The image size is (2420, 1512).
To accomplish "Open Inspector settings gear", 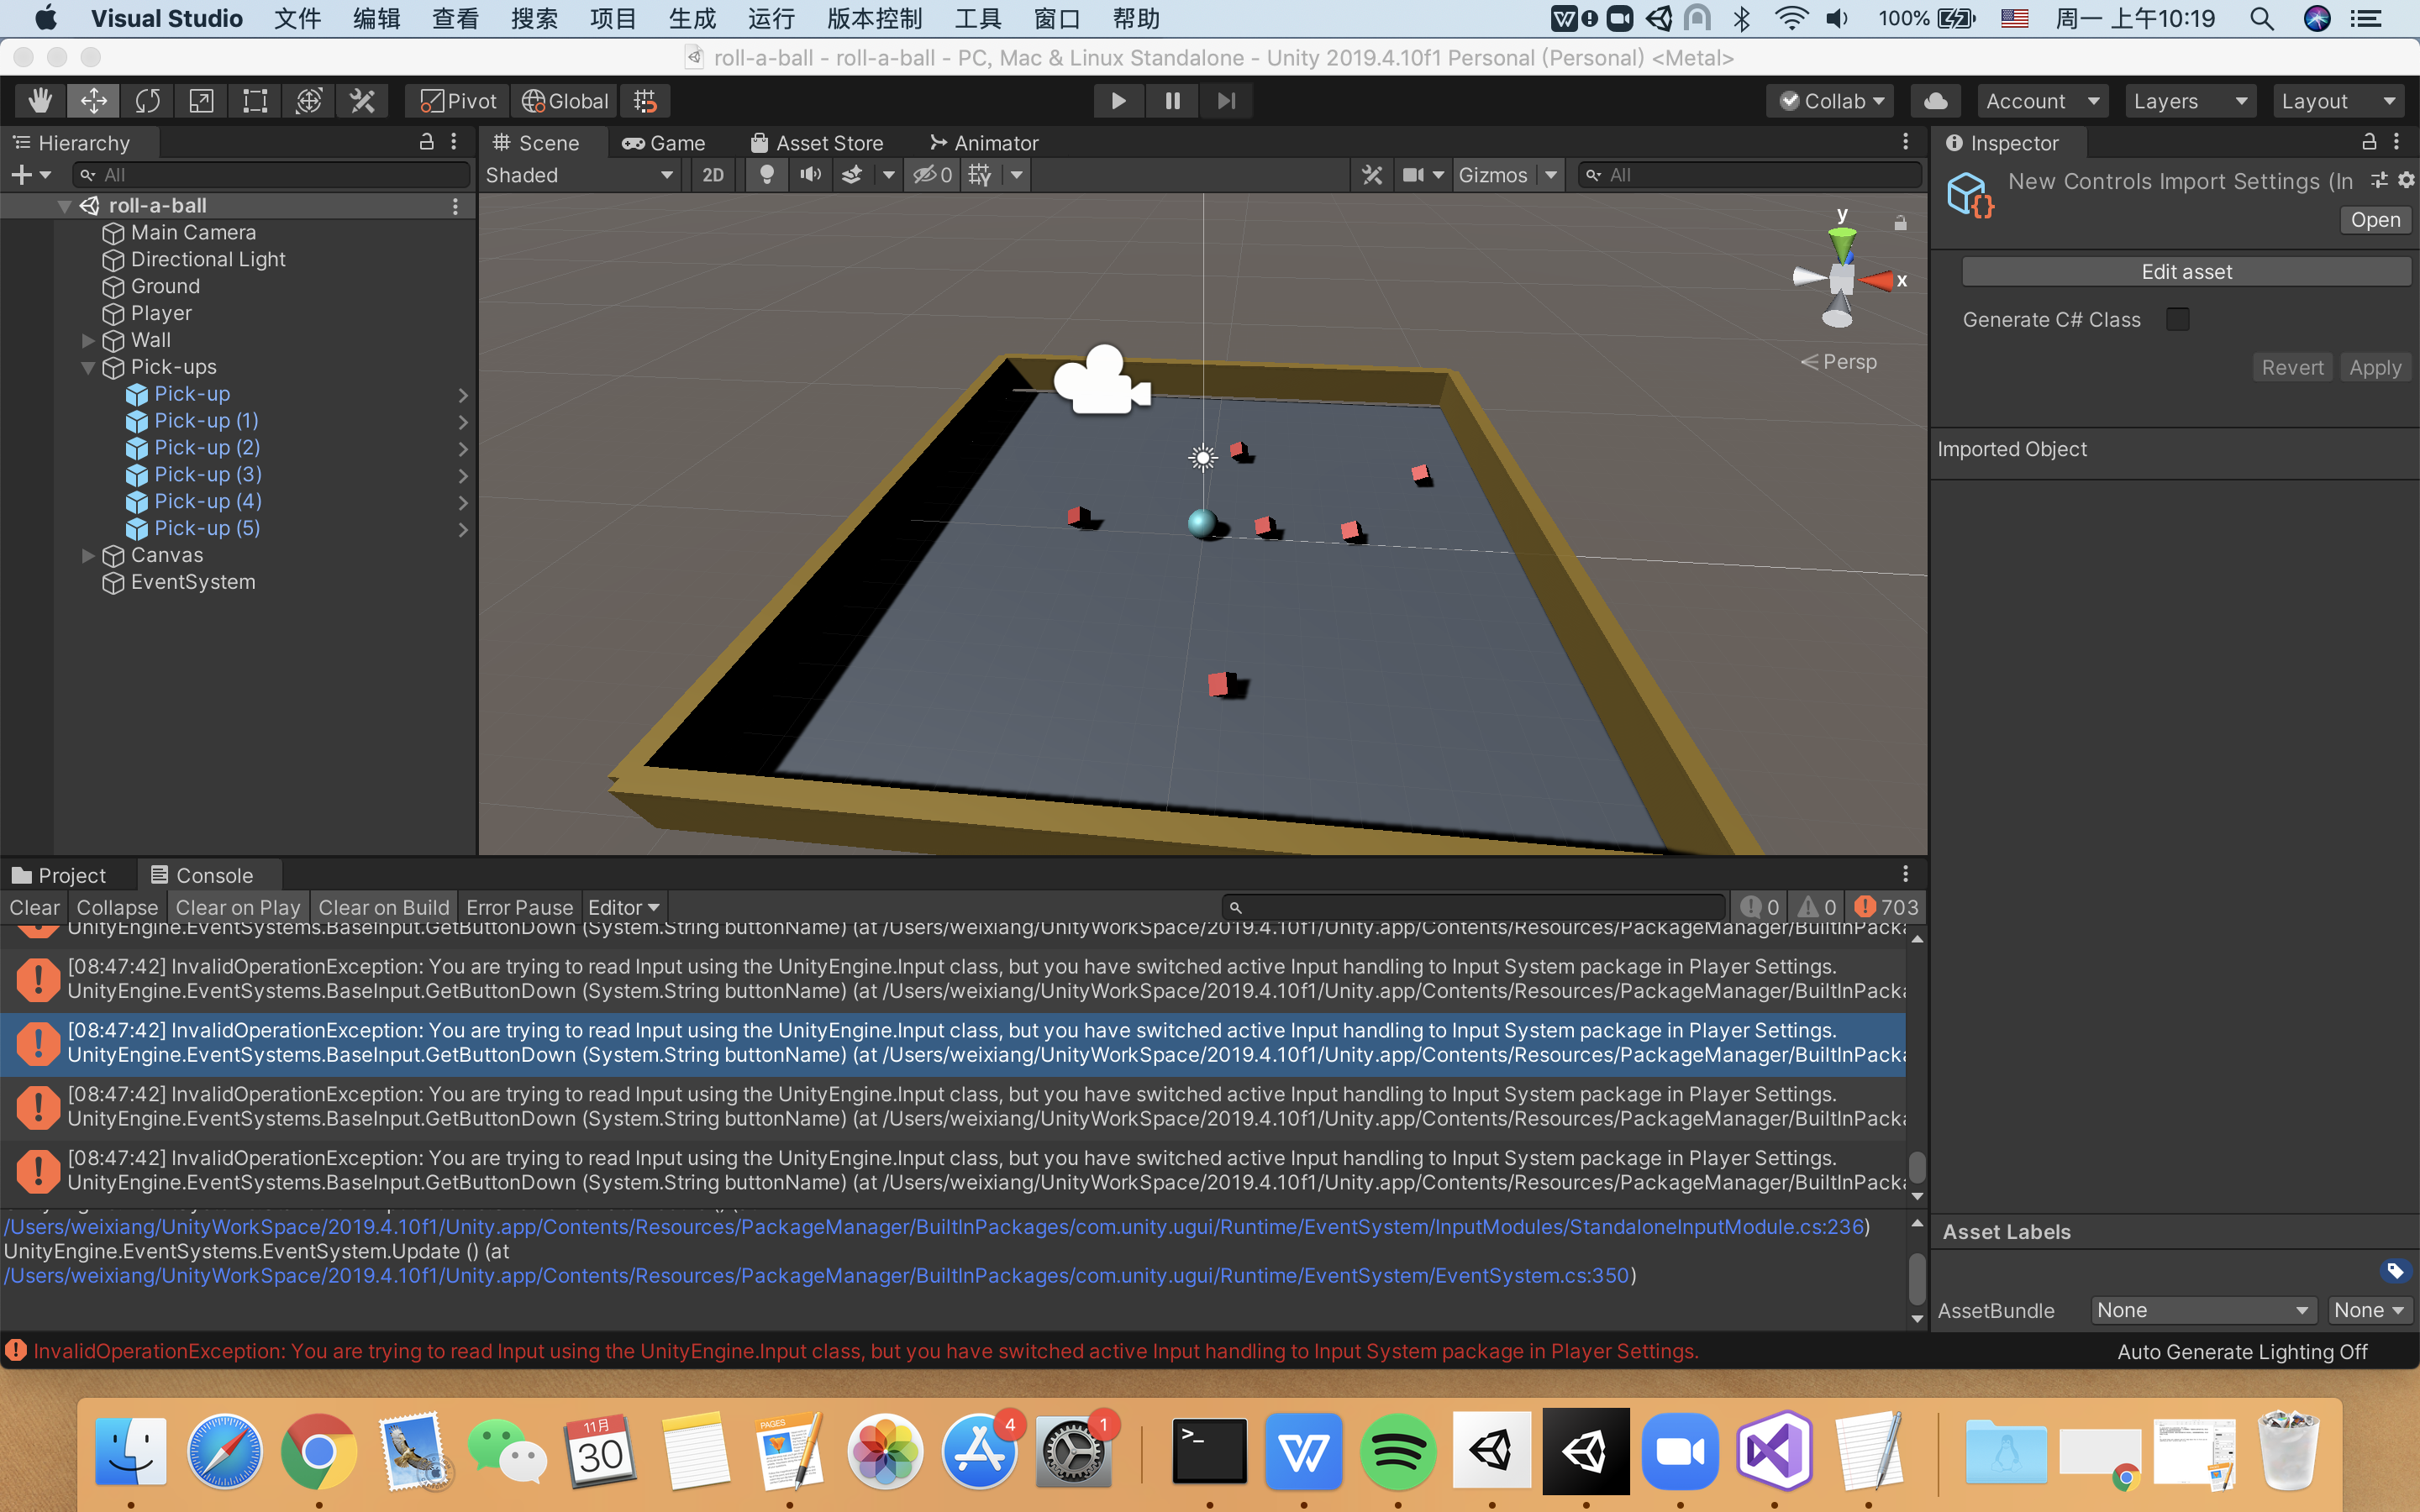I will click(x=2406, y=180).
